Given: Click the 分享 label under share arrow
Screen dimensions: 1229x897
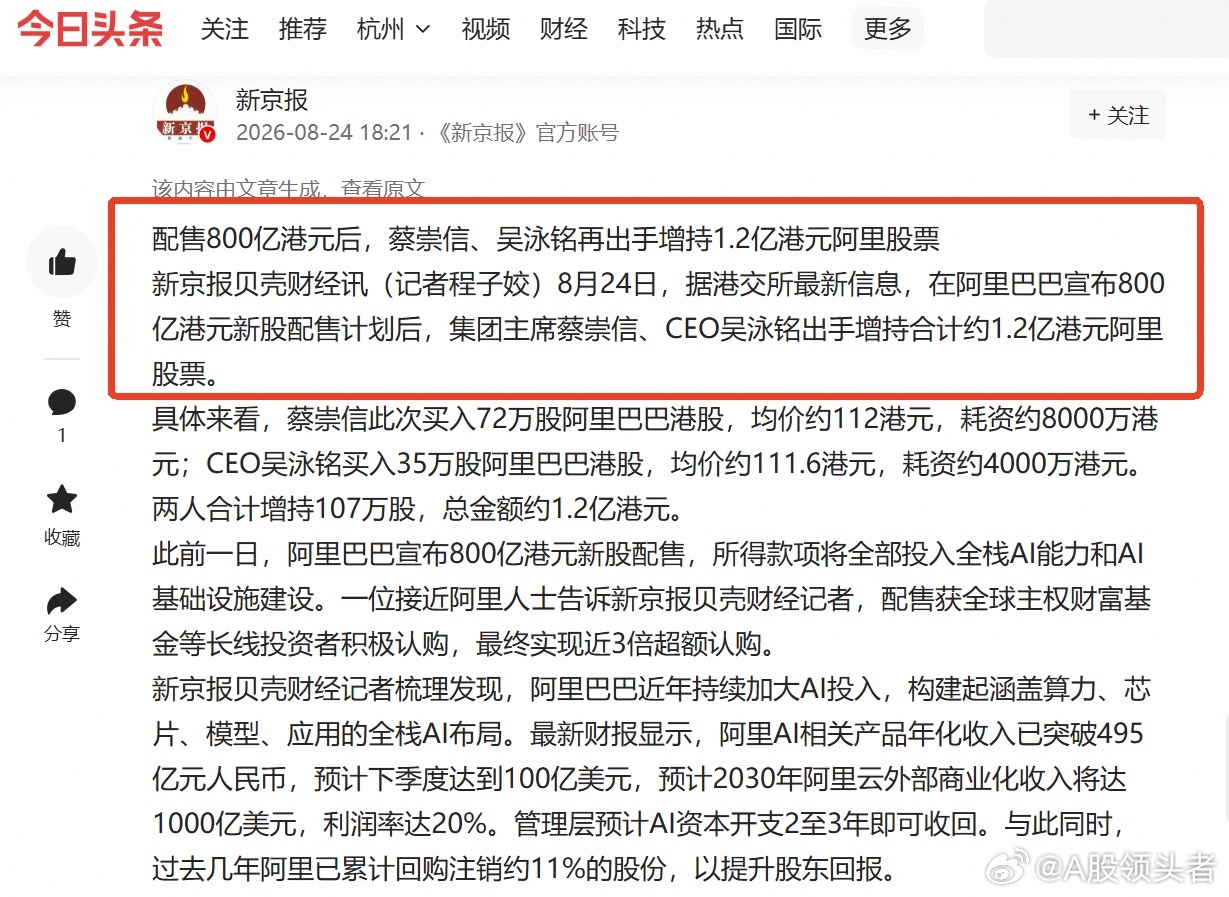Looking at the screenshot, I should pyautogui.click(x=62, y=634).
